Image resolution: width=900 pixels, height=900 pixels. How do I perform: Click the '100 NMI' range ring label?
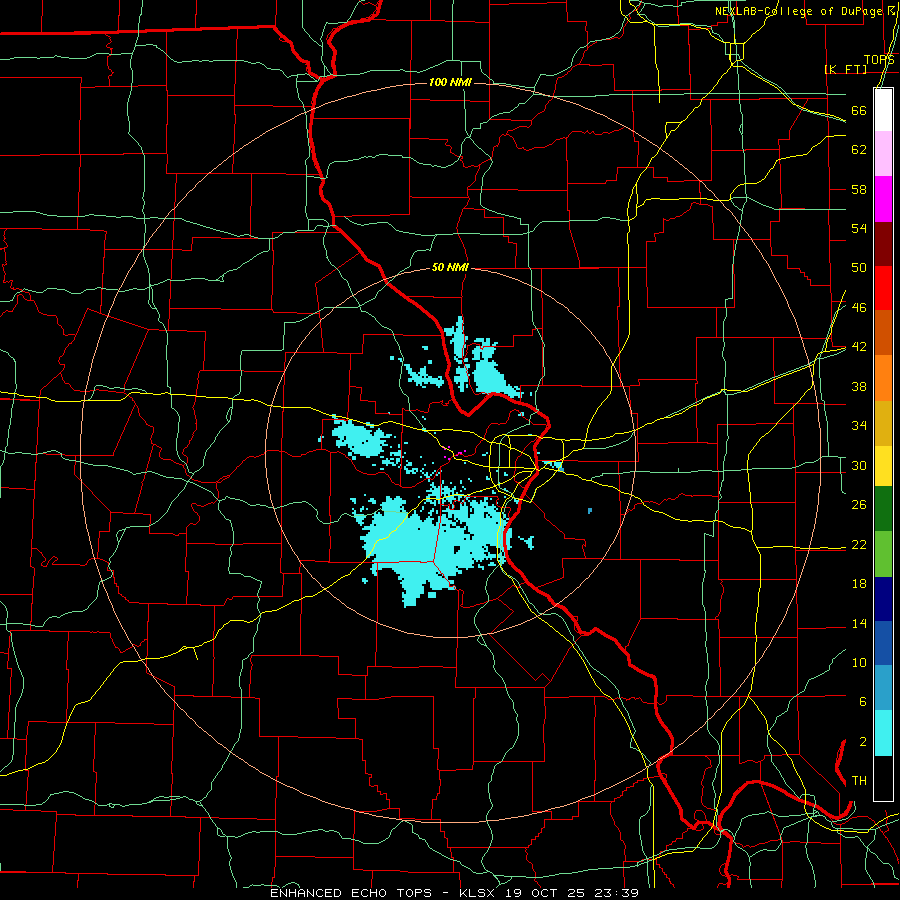(450, 83)
